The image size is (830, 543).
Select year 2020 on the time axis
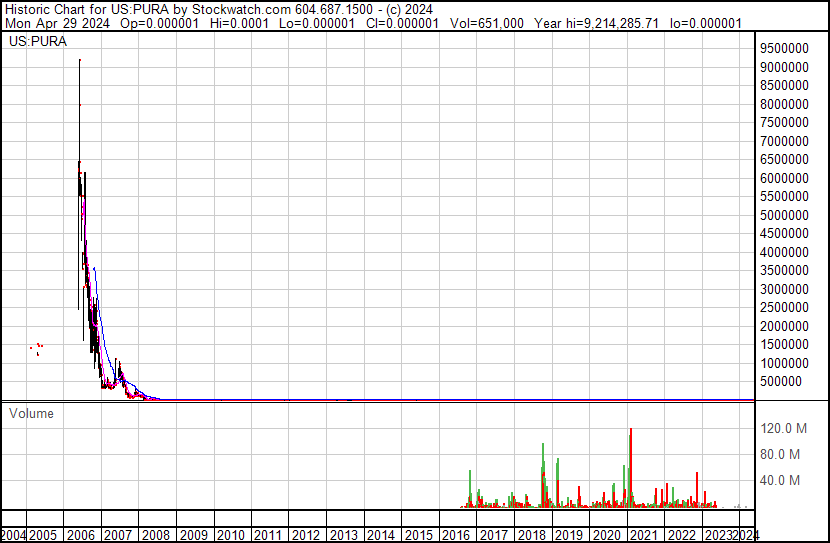(606, 535)
